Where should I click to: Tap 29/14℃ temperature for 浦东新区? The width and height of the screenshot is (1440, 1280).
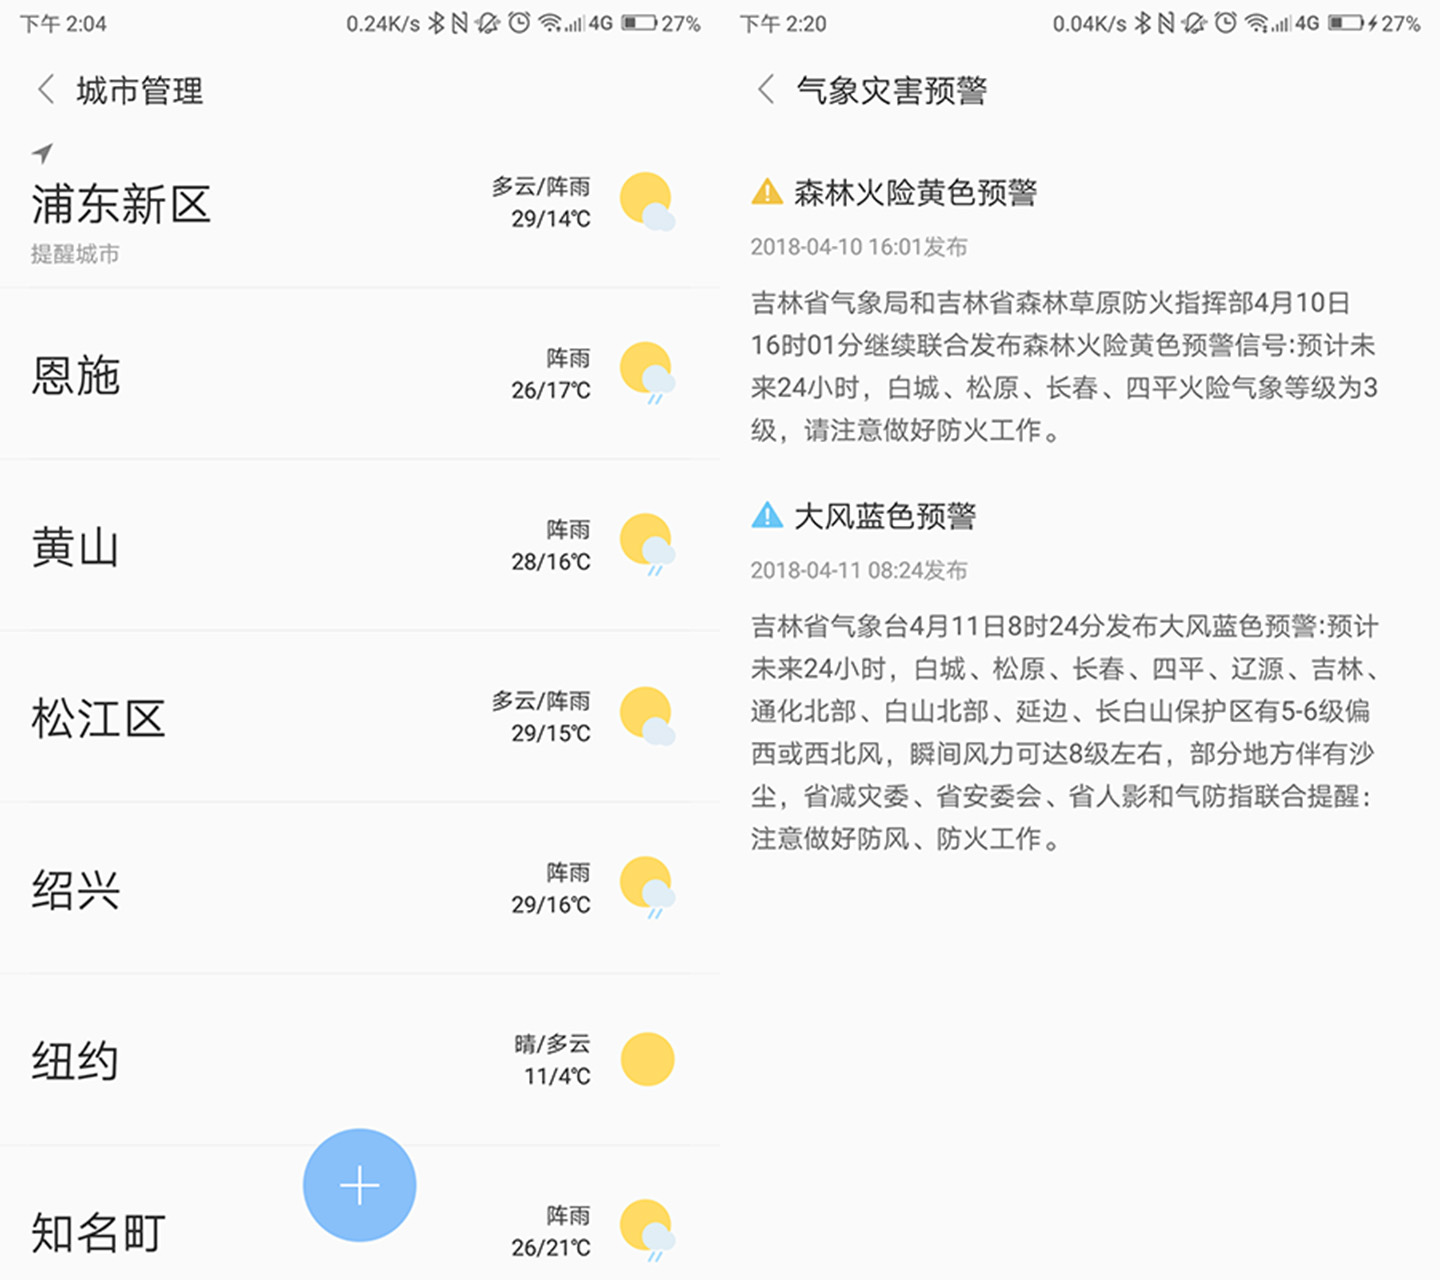(551, 219)
